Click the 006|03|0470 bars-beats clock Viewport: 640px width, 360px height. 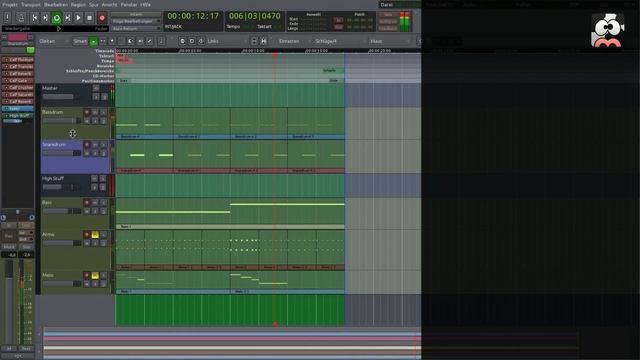(254, 16)
